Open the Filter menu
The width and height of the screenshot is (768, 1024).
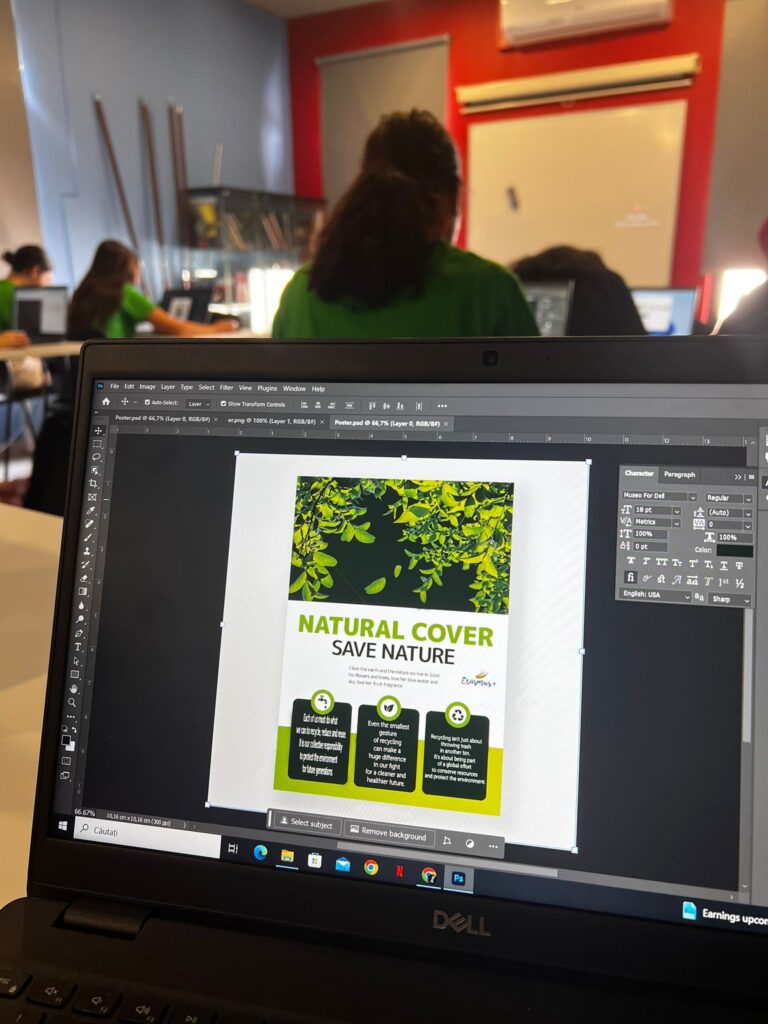[226, 388]
